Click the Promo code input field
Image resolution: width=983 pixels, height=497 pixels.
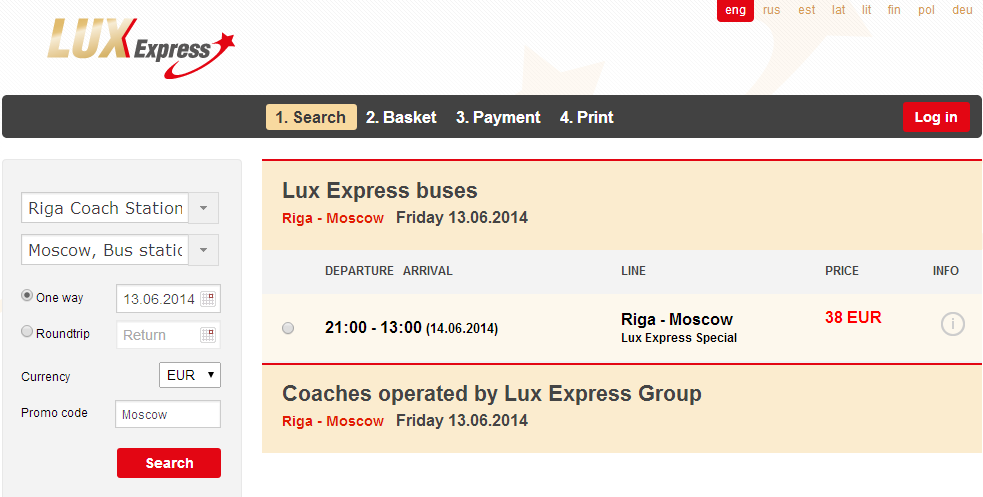[168, 414]
